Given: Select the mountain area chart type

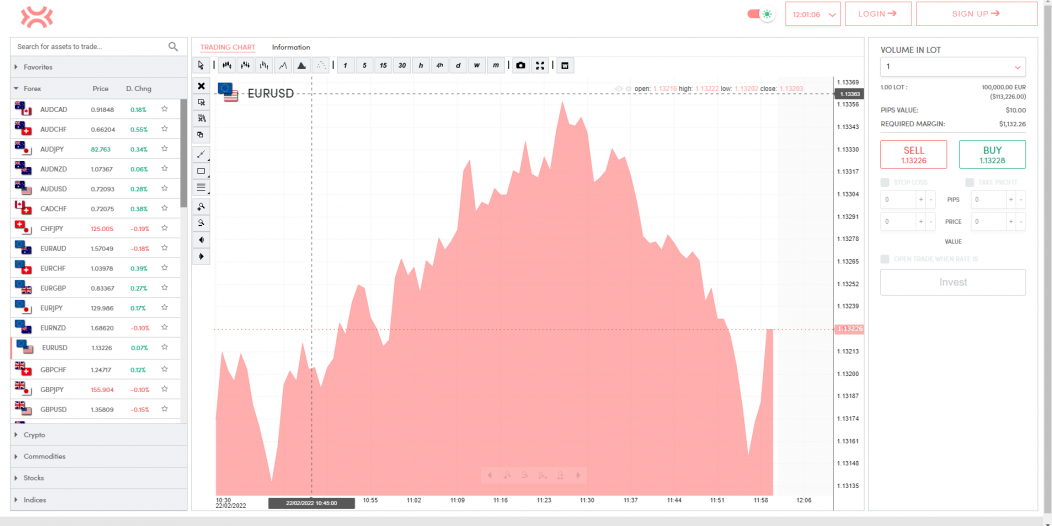Looking at the screenshot, I should [x=302, y=66].
